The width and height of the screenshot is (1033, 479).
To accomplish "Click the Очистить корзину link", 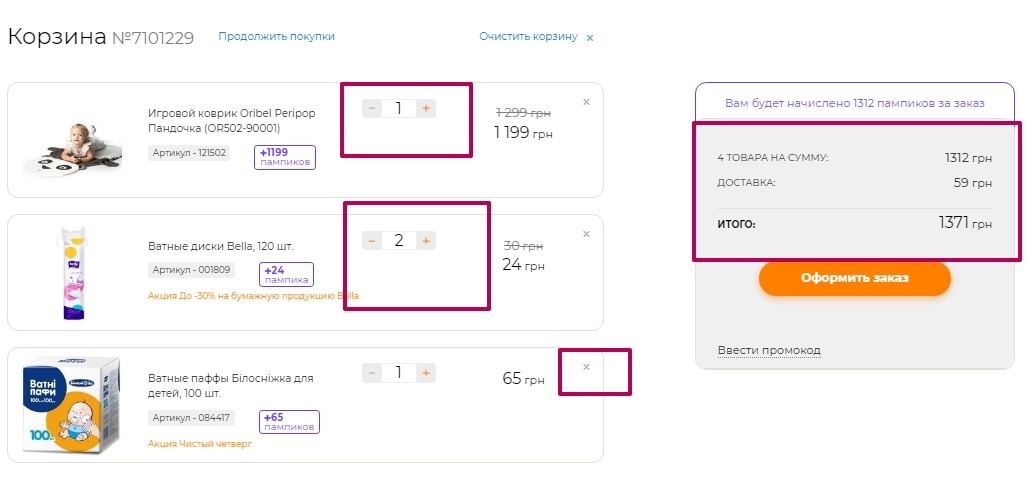I will tap(528, 36).
